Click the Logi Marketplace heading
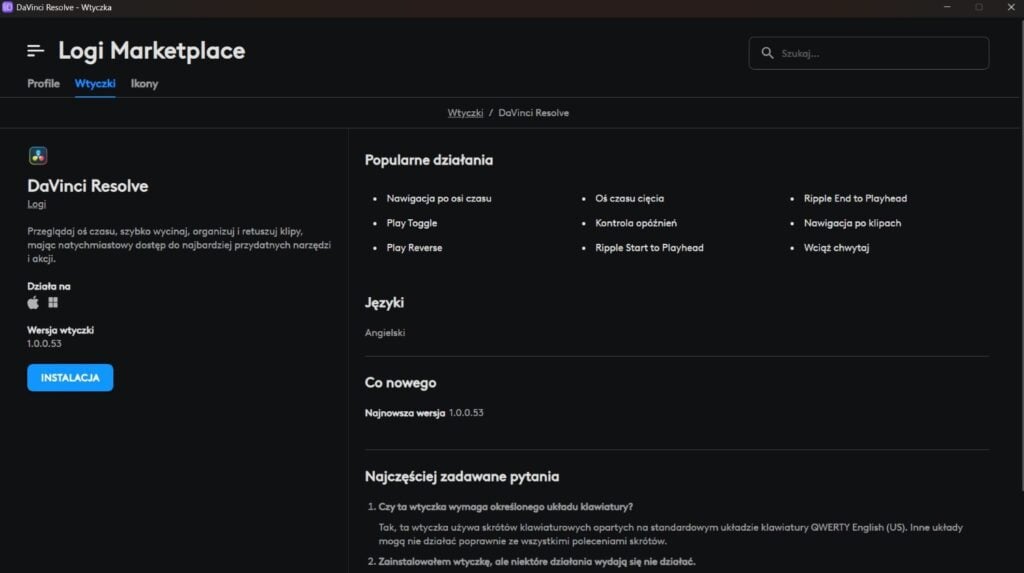 tap(151, 51)
